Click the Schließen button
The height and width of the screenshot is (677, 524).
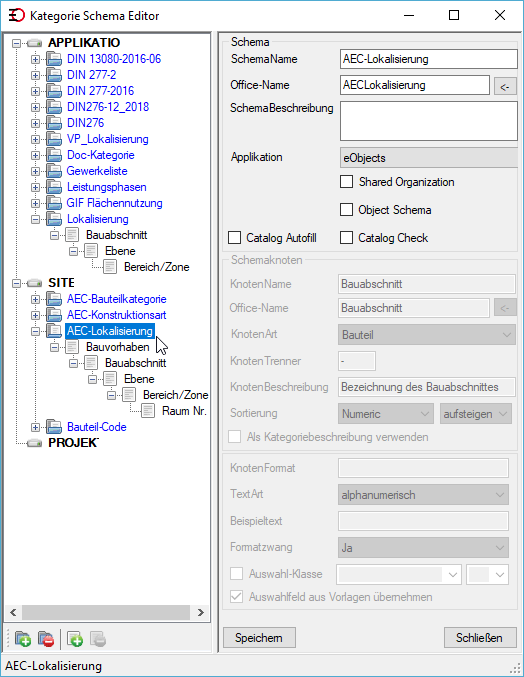[480, 638]
